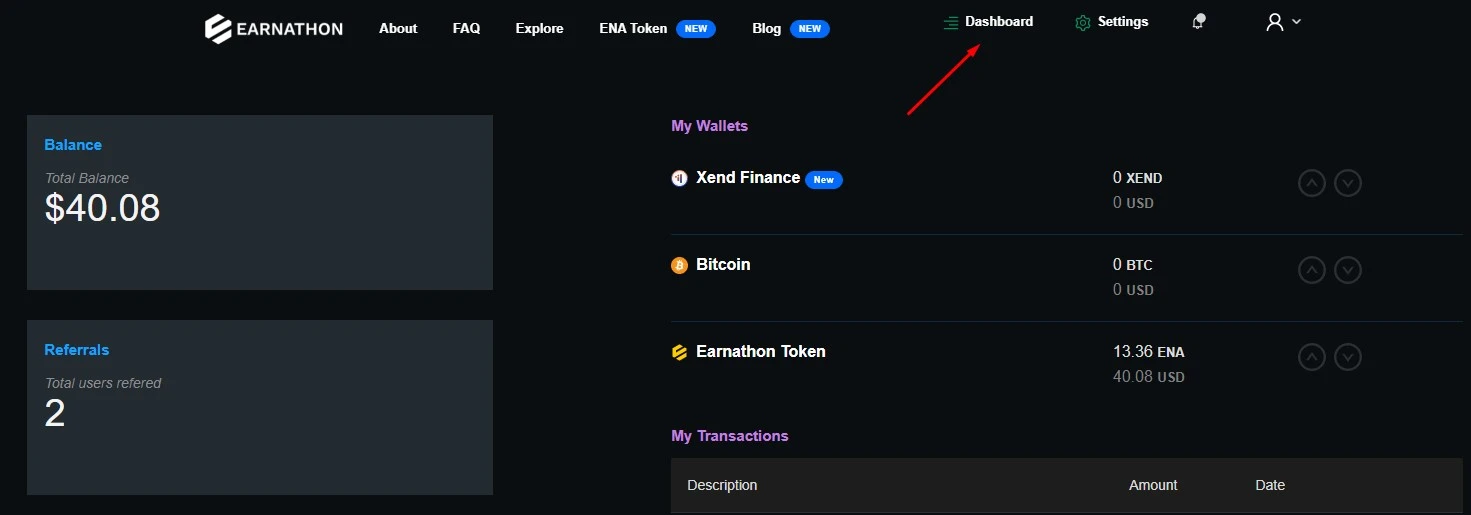The width and height of the screenshot is (1471, 515).
Task: Click the up arrow for Earnathon Token wallet
Action: point(1312,357)
